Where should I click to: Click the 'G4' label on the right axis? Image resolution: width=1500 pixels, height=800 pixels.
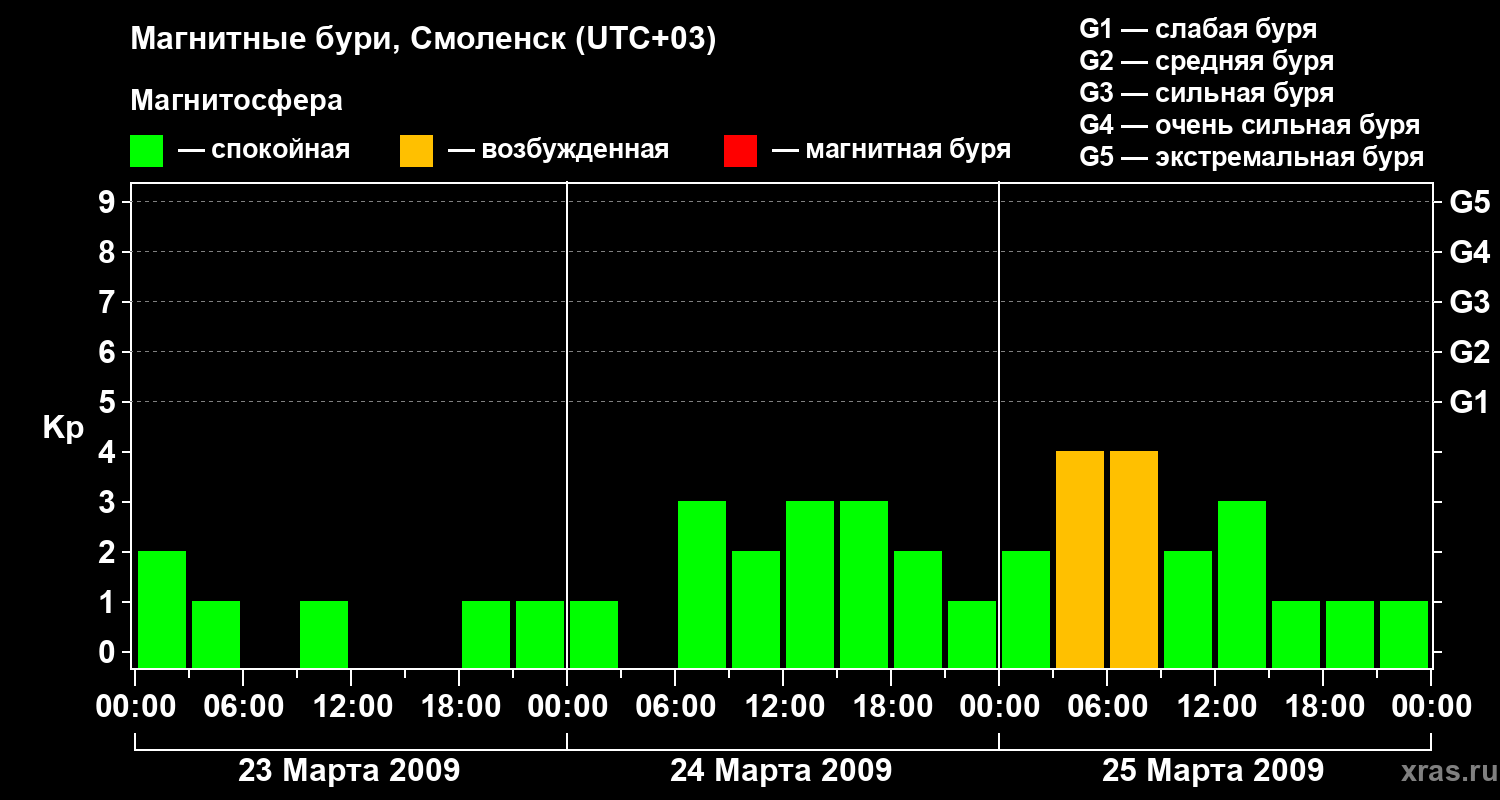pos(1469,252)
